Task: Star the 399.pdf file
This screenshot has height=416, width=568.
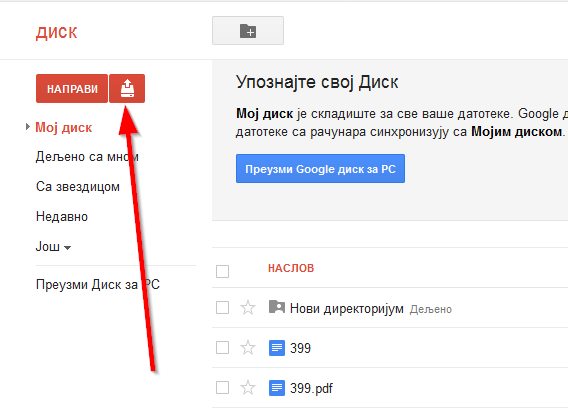Action: [x=248, y=388]
